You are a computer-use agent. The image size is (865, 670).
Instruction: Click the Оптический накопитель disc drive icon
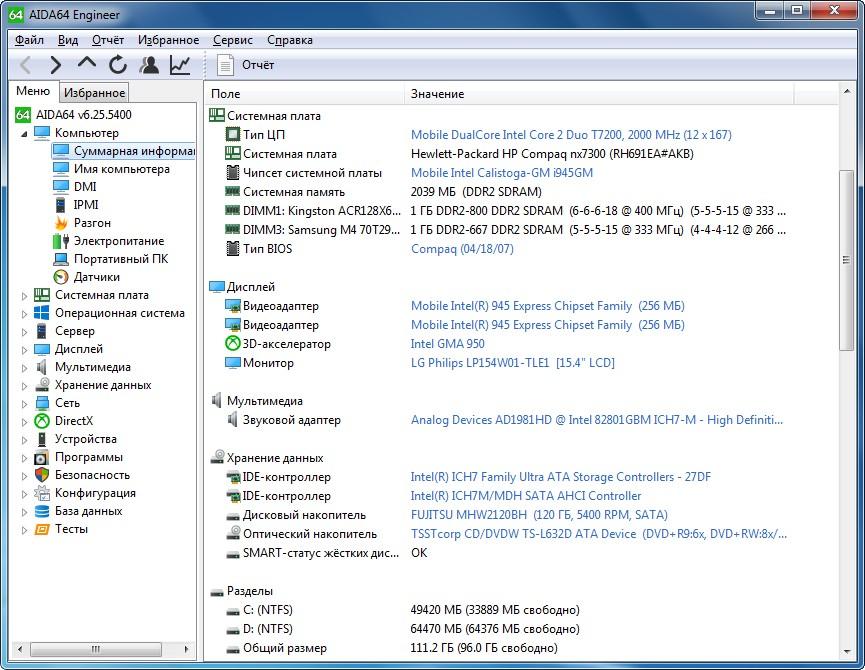233,533
